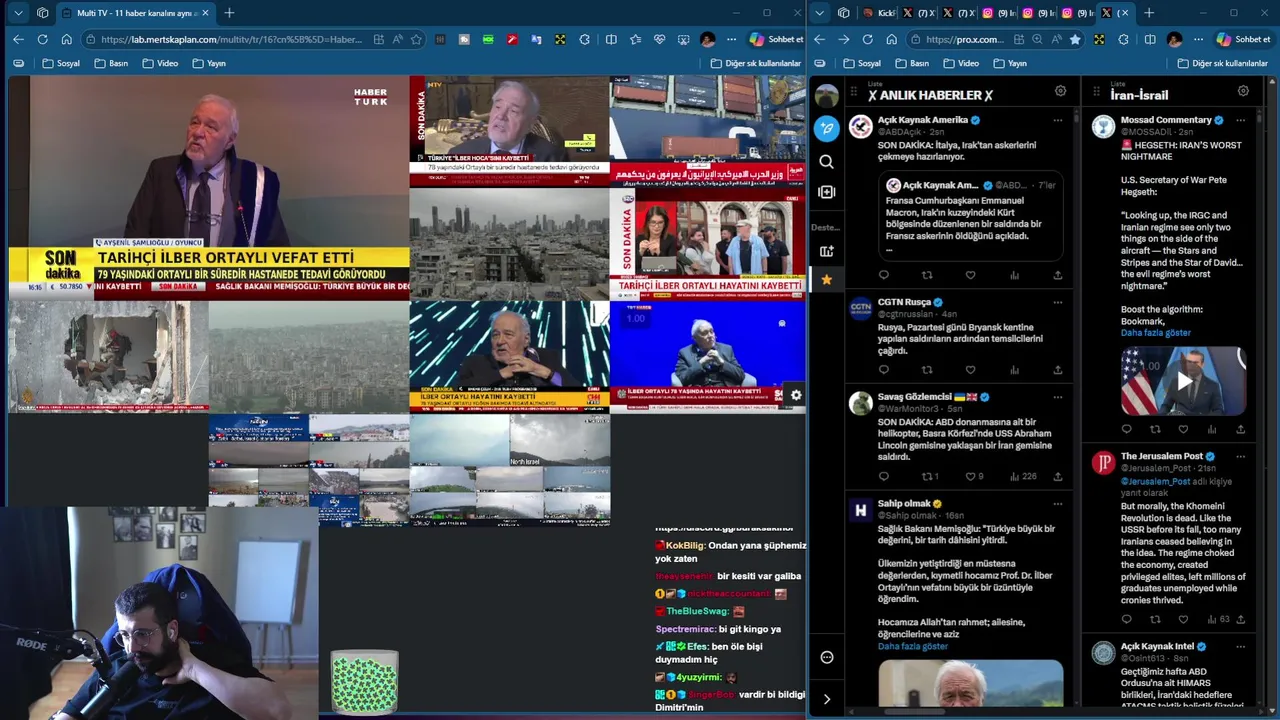Add a new column in X Pro sidebar
The width and height of the screenshot is (1280, 720).
pyautogui.click(x=826, y=192)
